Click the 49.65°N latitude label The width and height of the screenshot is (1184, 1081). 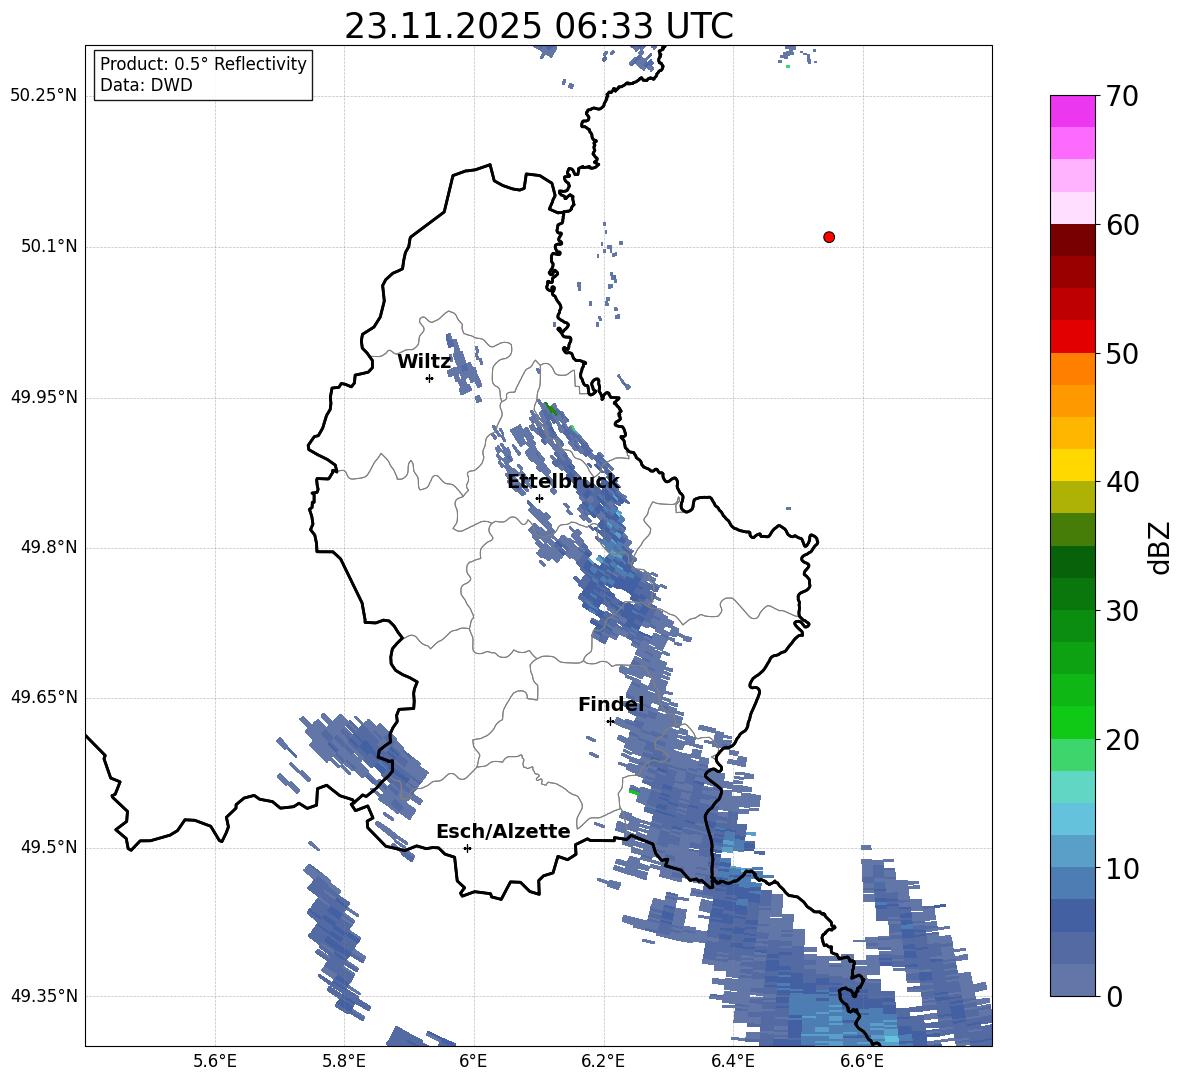(x=44, y=697)
